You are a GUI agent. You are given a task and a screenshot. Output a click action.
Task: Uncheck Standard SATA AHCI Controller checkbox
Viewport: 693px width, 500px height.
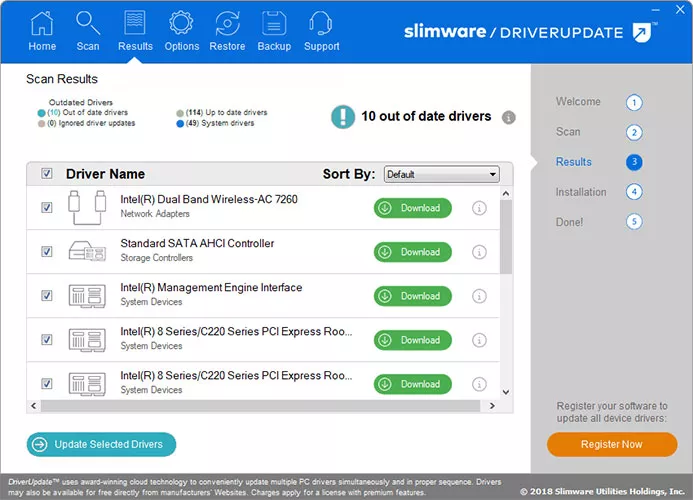coord(46,252)
